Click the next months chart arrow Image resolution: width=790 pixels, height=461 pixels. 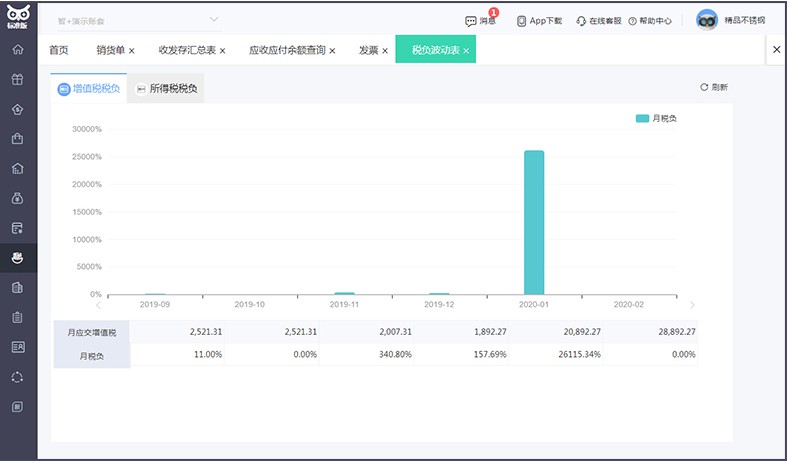692,305
